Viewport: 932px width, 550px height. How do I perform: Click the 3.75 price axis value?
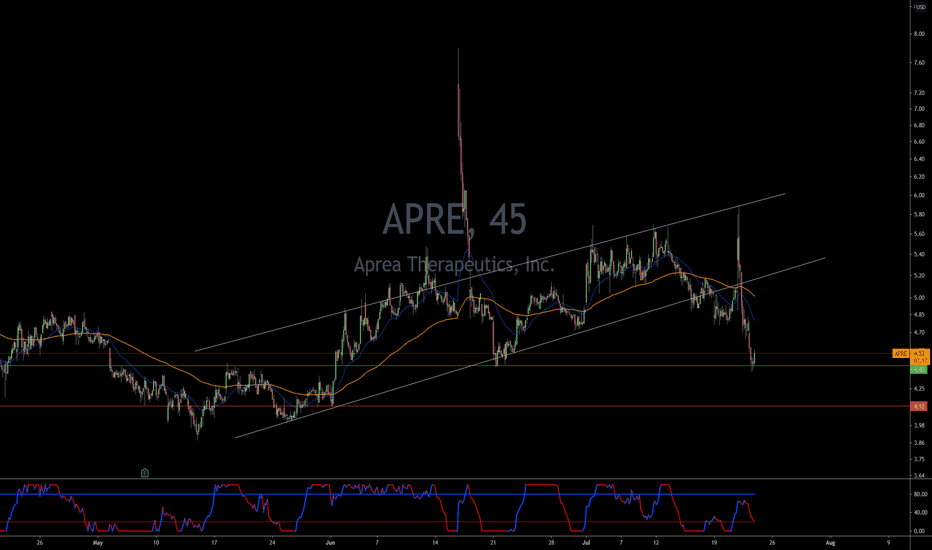pos(920,459)
